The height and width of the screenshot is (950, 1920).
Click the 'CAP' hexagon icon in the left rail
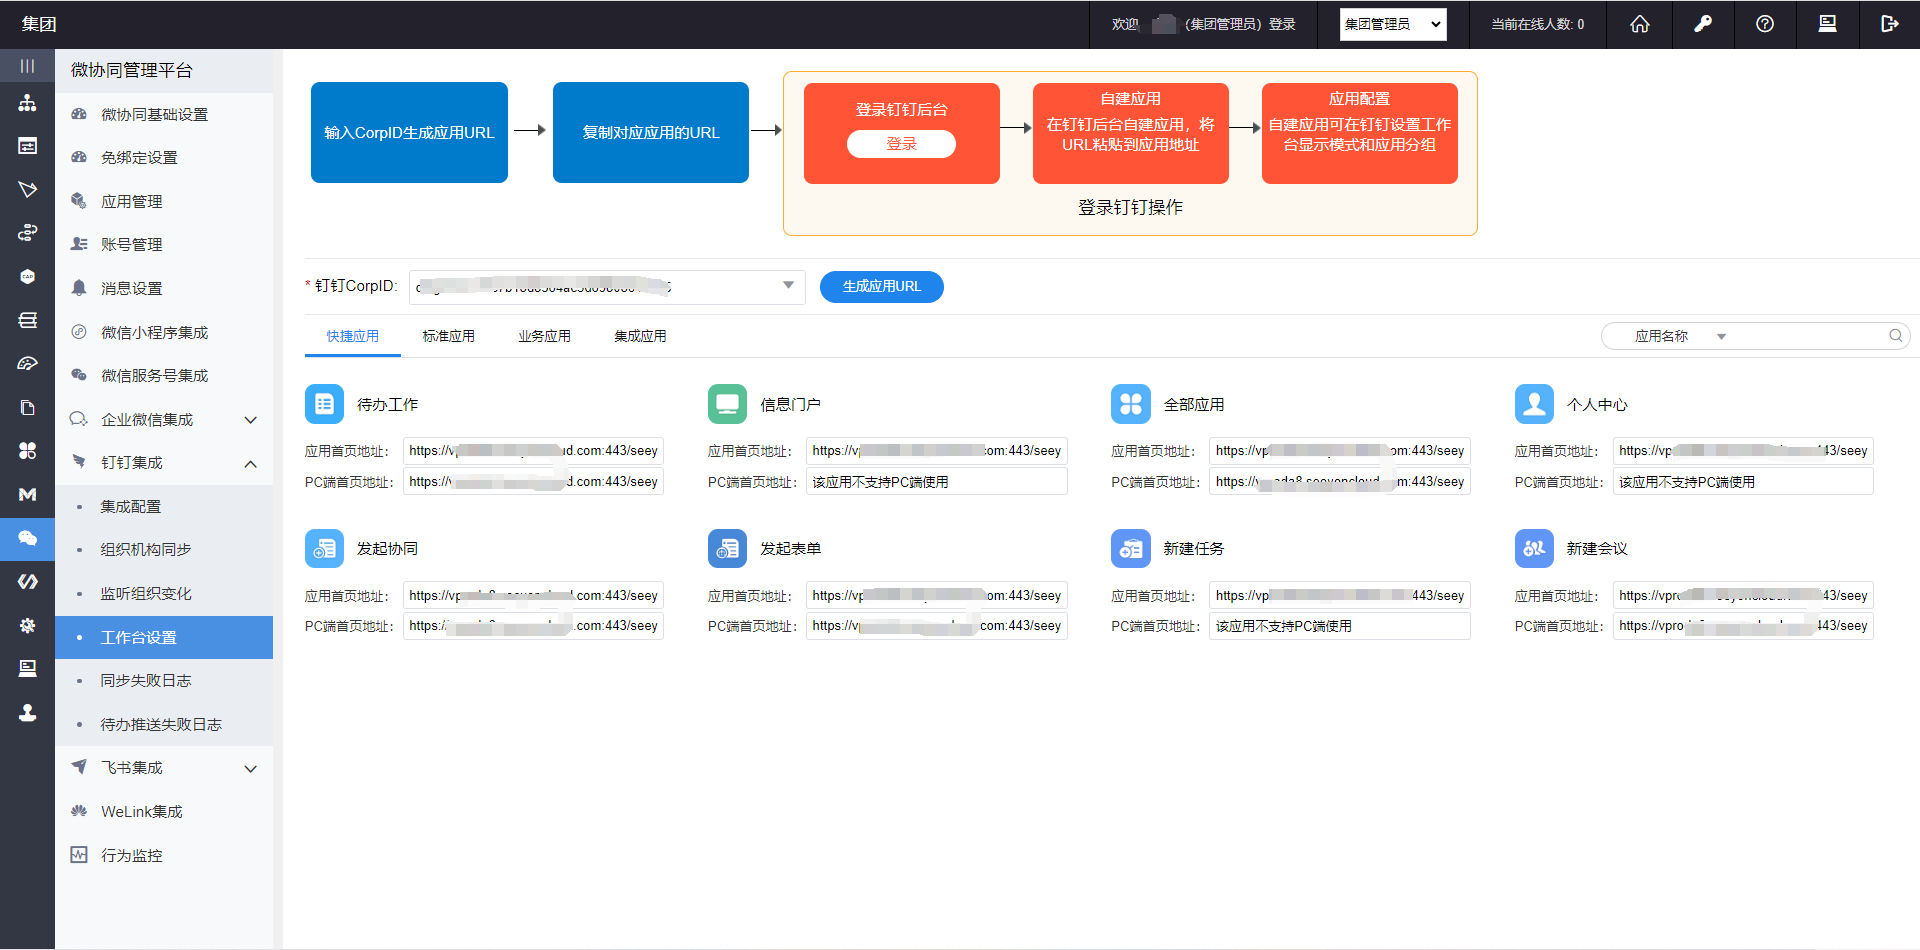click(x=27, y=277)
